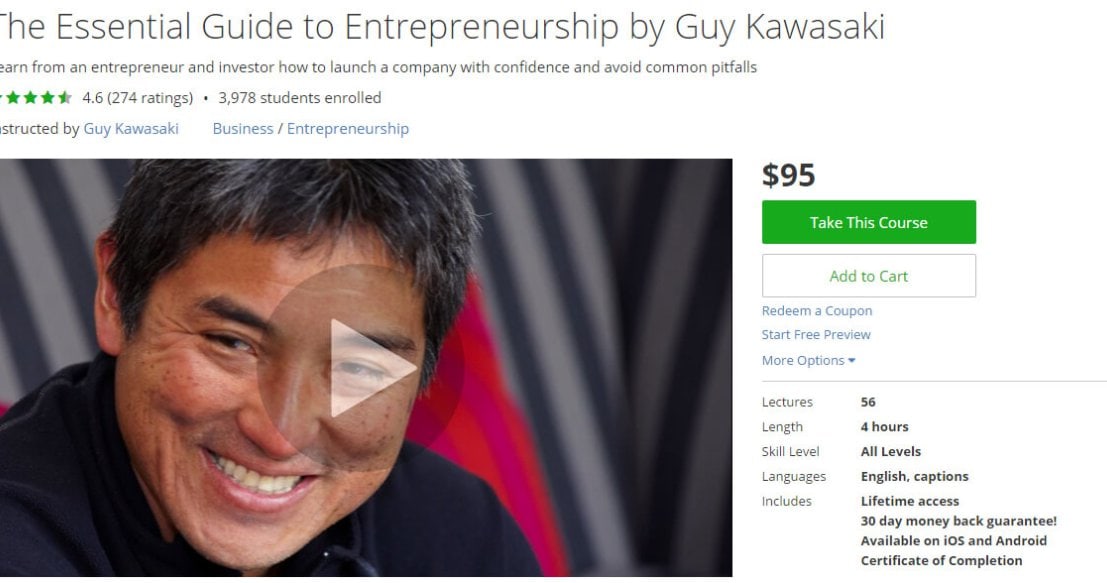1107x583 pixels.
Task: Click the 3,978 students enrolled text
Action: [299, 98]
